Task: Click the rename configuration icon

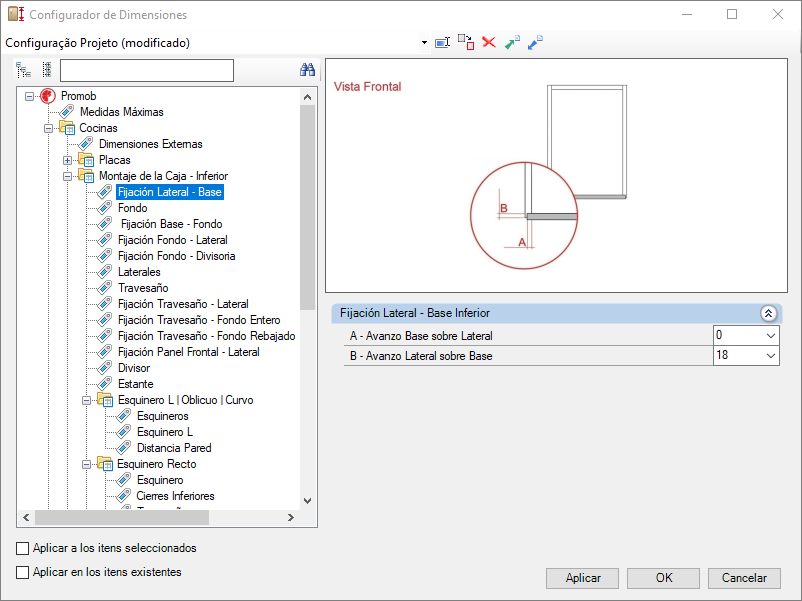Action: coord(442,43)
